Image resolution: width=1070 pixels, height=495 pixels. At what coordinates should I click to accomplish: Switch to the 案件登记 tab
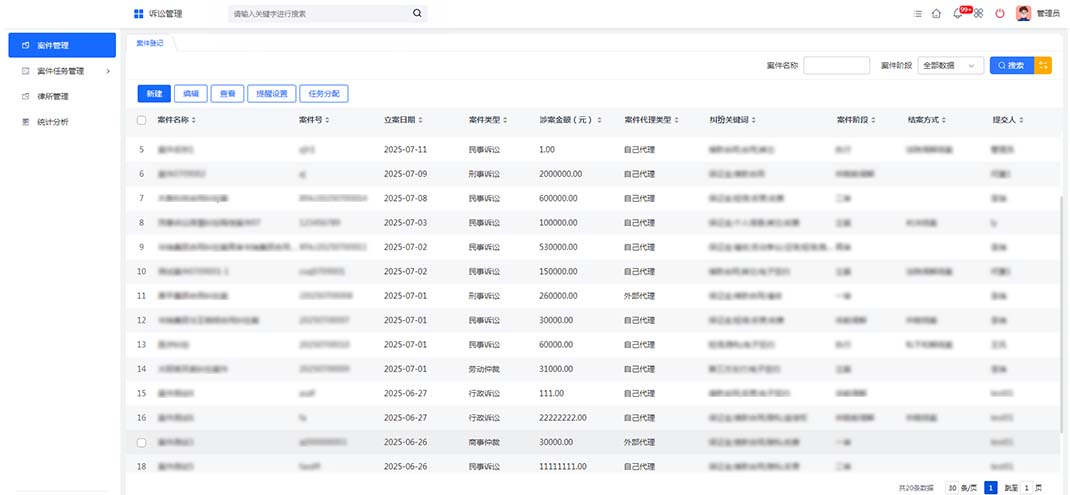[x=149, y=43]
